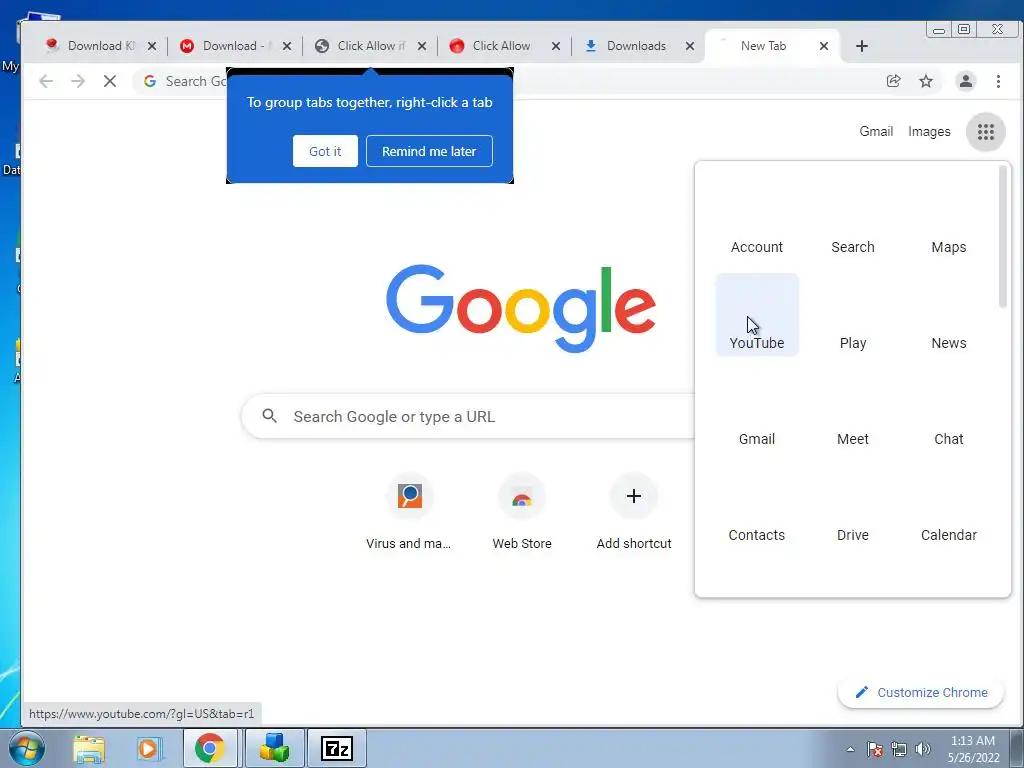Switch to the Click Allow tab with red icon

[502, 46]
